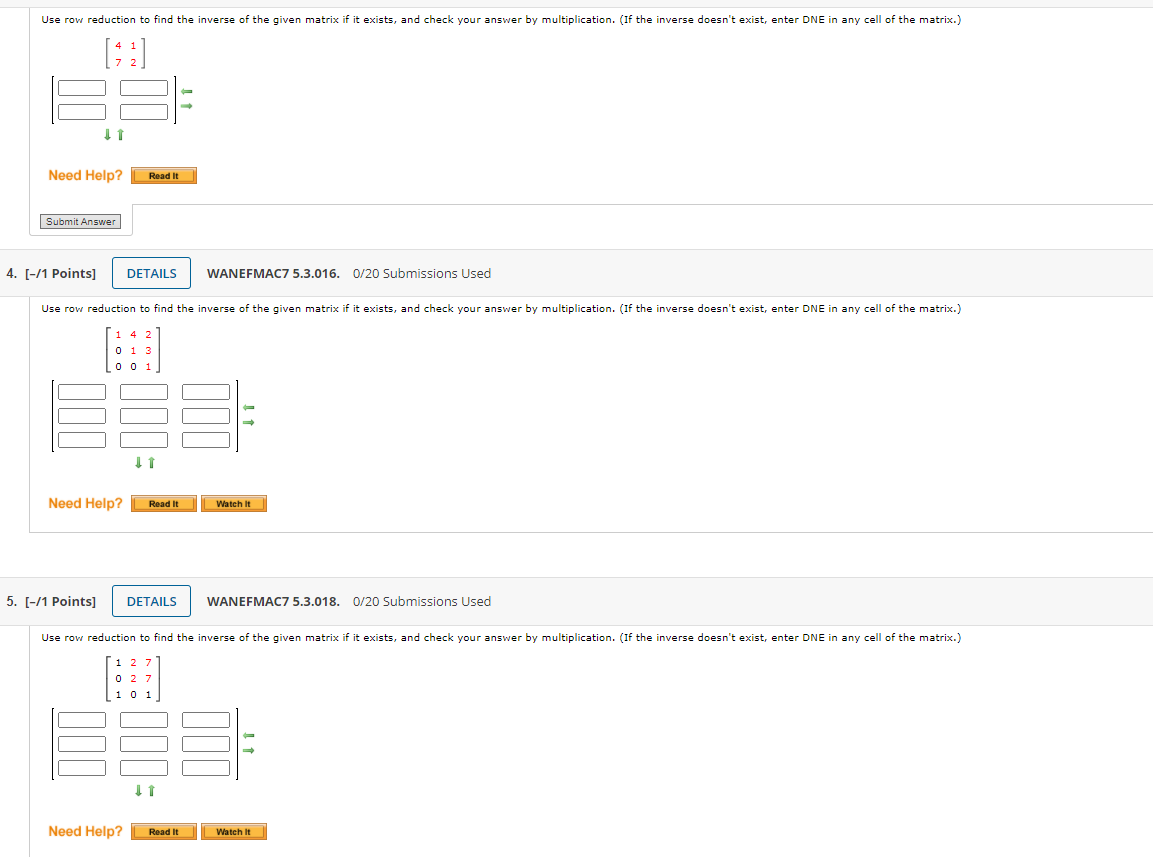Click the top-left answer cell of the first matrix
Image resolution: width=1153 pixels, height=857 pixels.
(x=81, y=87)
